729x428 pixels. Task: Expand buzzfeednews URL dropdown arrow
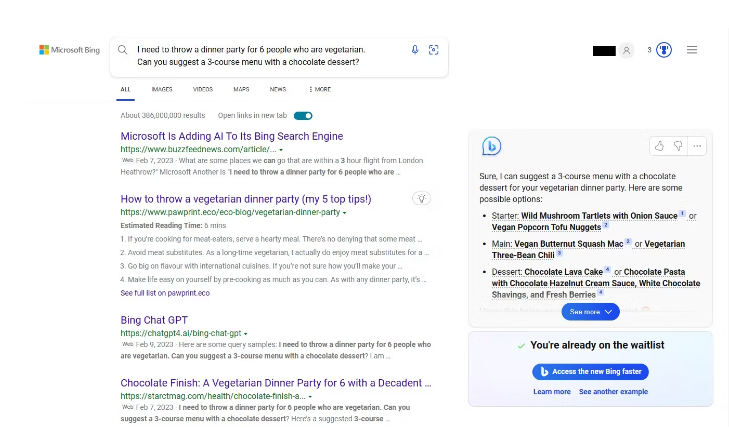[x=281, y=150]
